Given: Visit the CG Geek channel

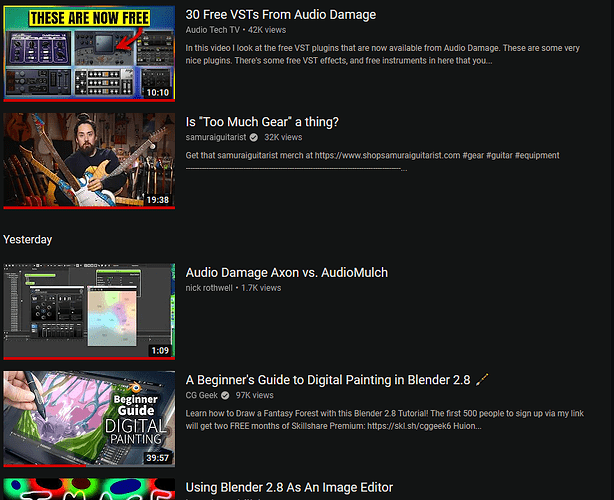Looking at the screenshot, I should point(201,395).
